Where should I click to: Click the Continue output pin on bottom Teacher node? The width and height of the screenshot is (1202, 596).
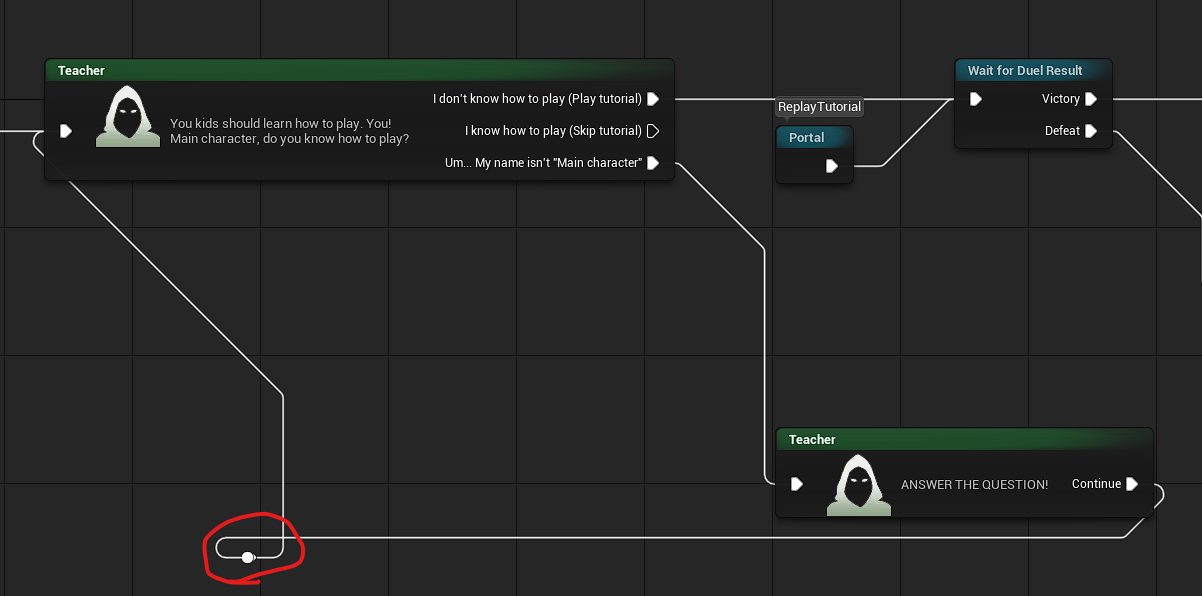[x=1131, y=484]
